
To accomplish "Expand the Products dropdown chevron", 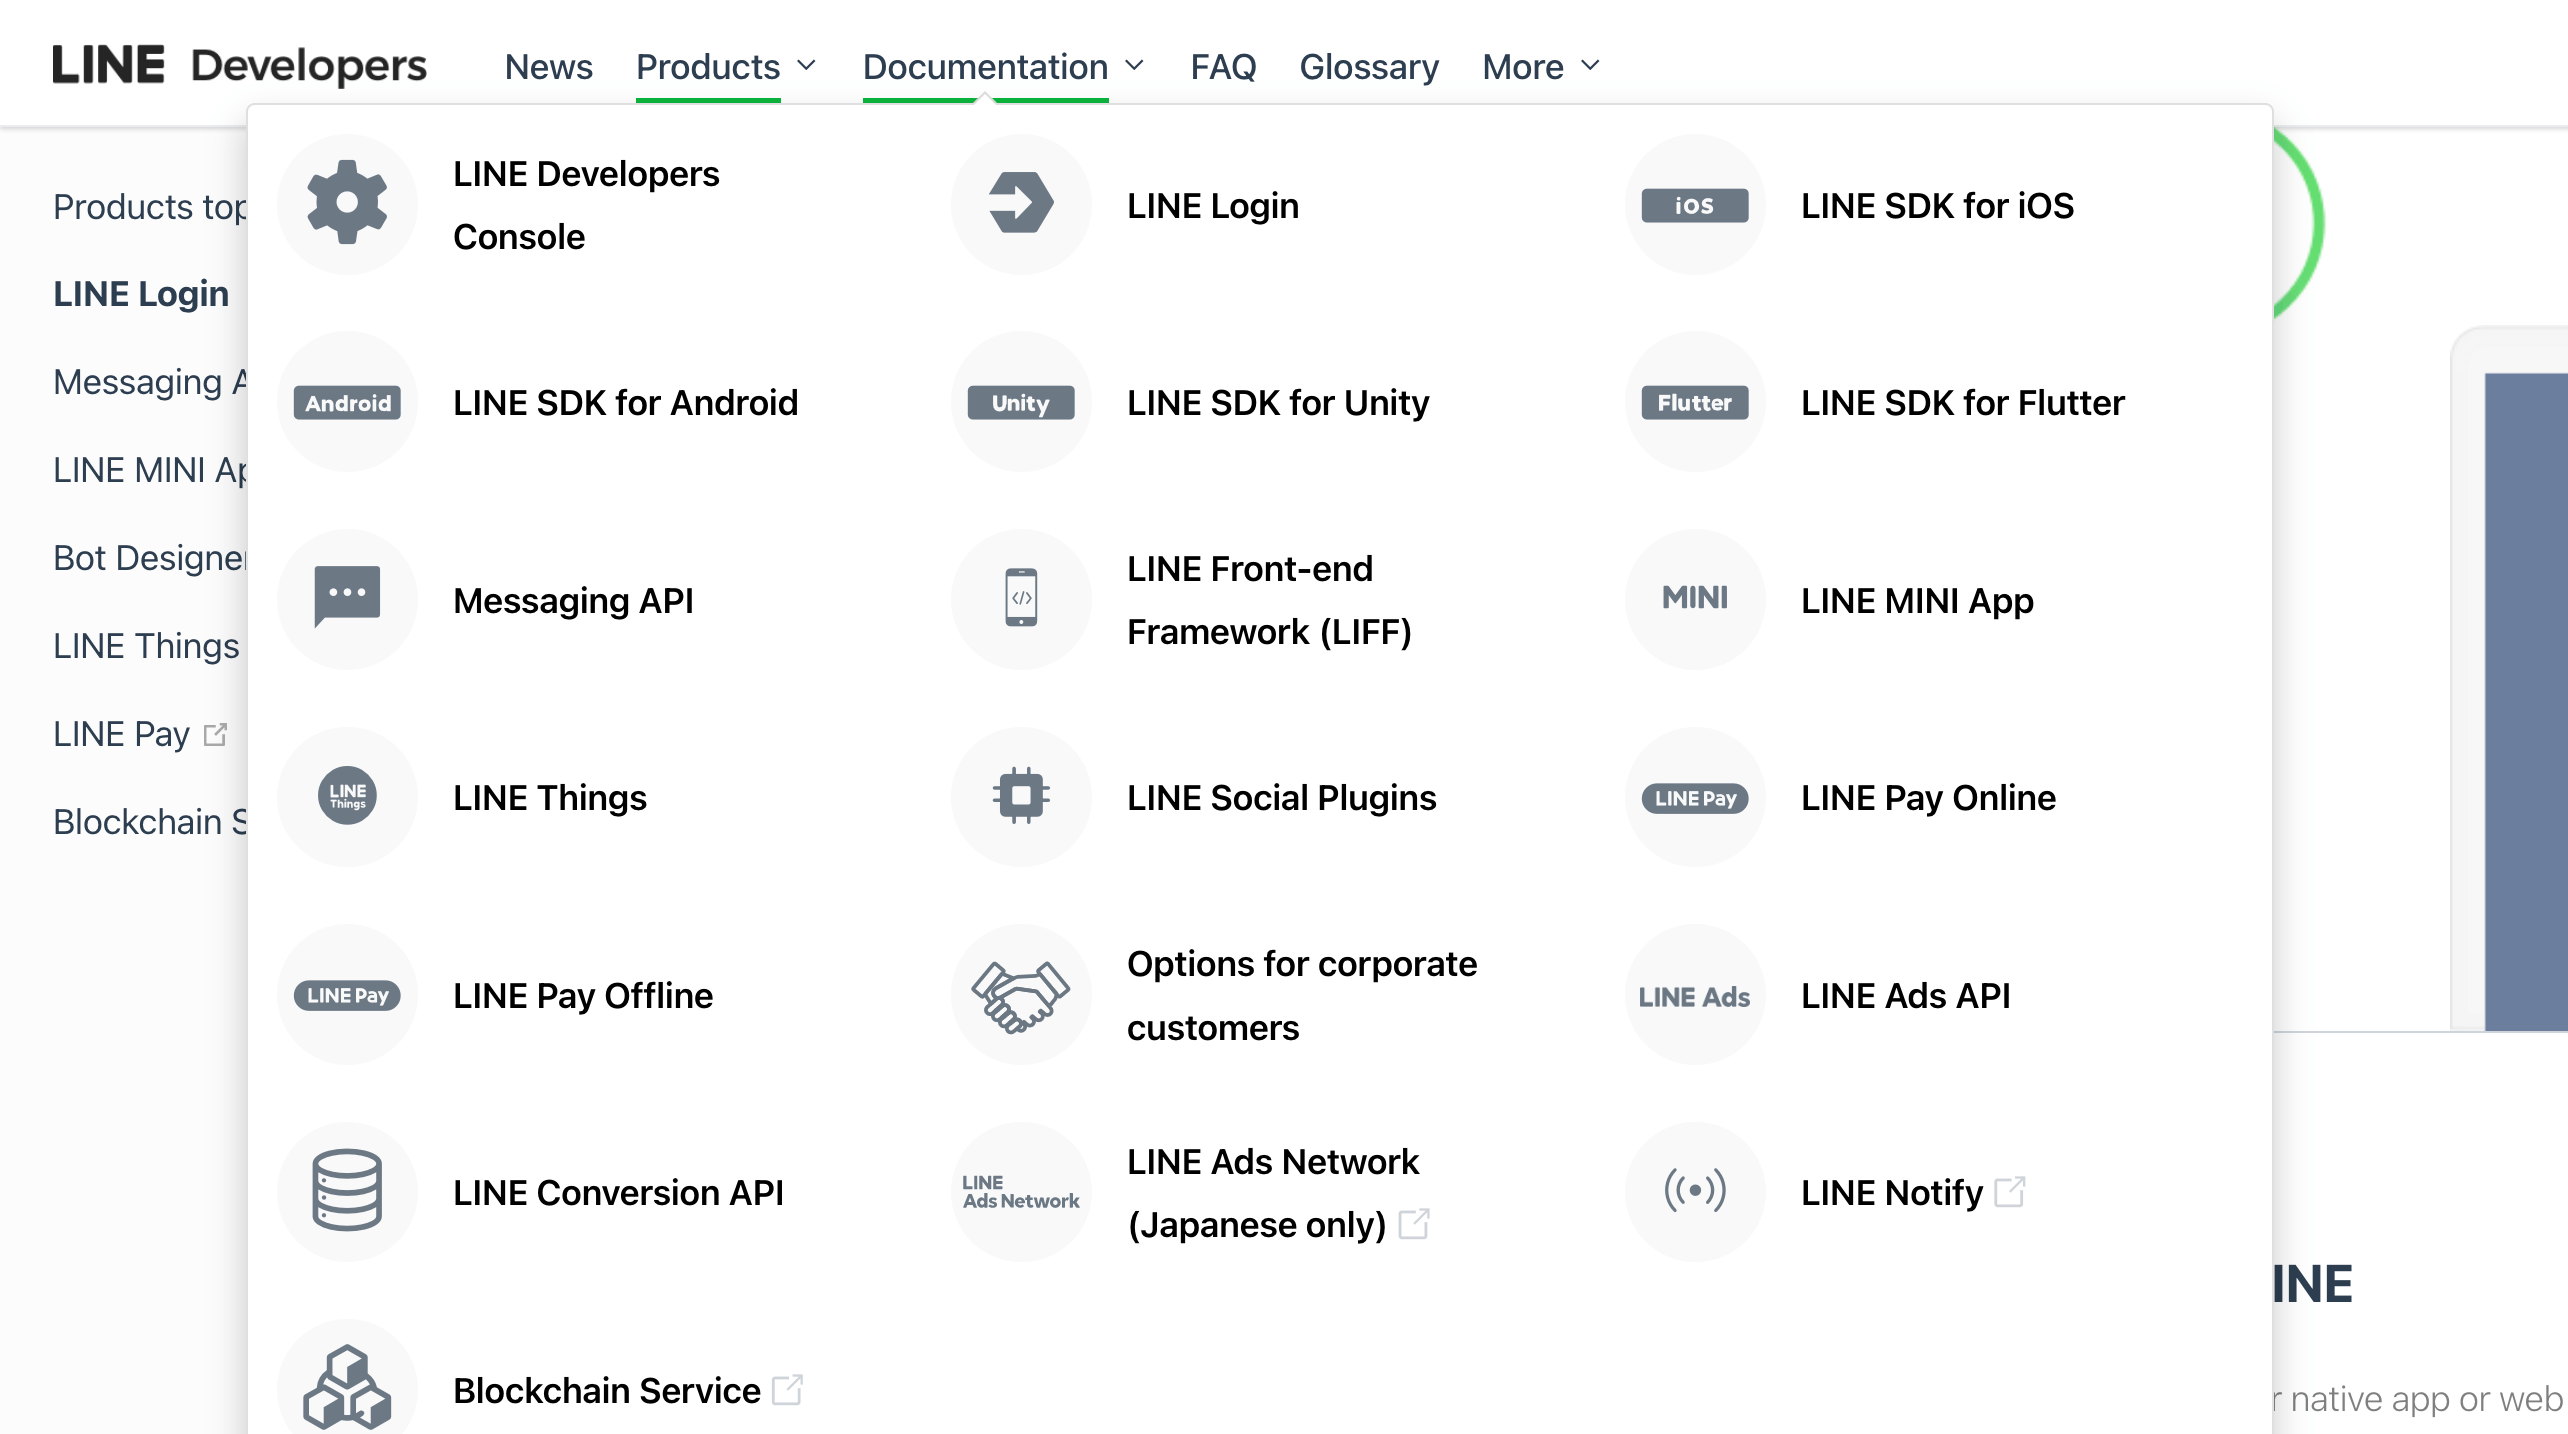I will click(x=807, y=66).
